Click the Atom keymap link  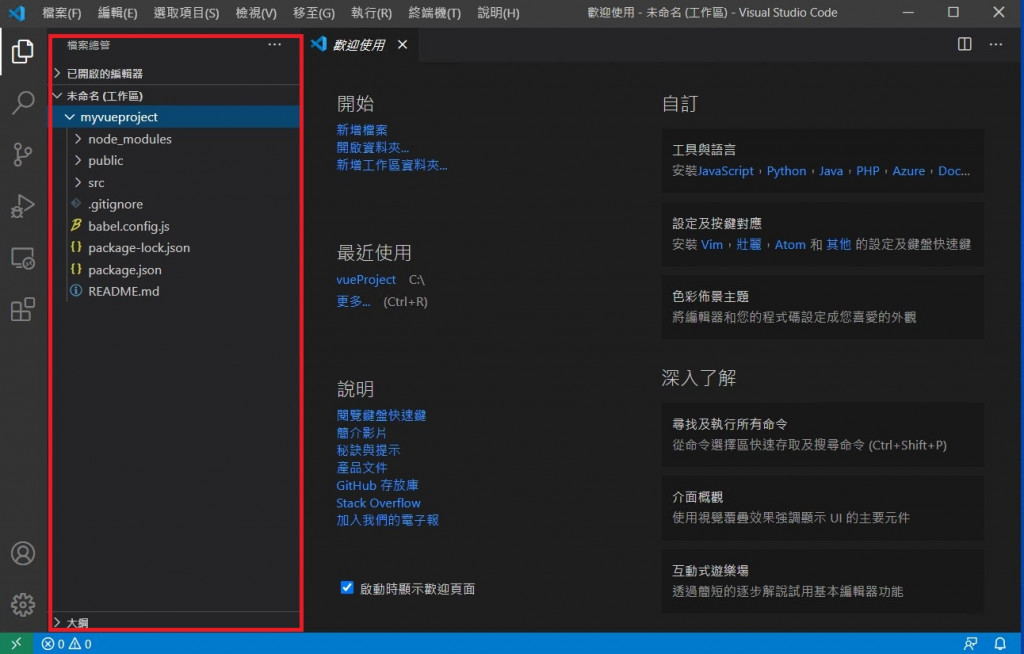pos(790,244)
